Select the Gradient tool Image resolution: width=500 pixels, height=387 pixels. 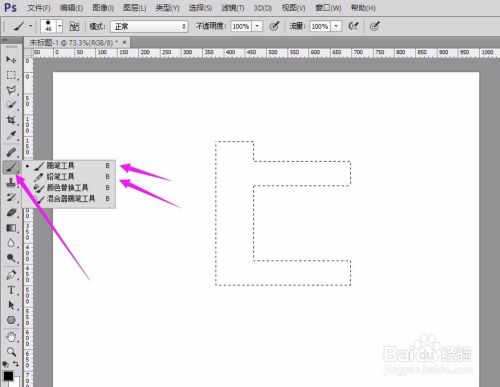(11, 228)
